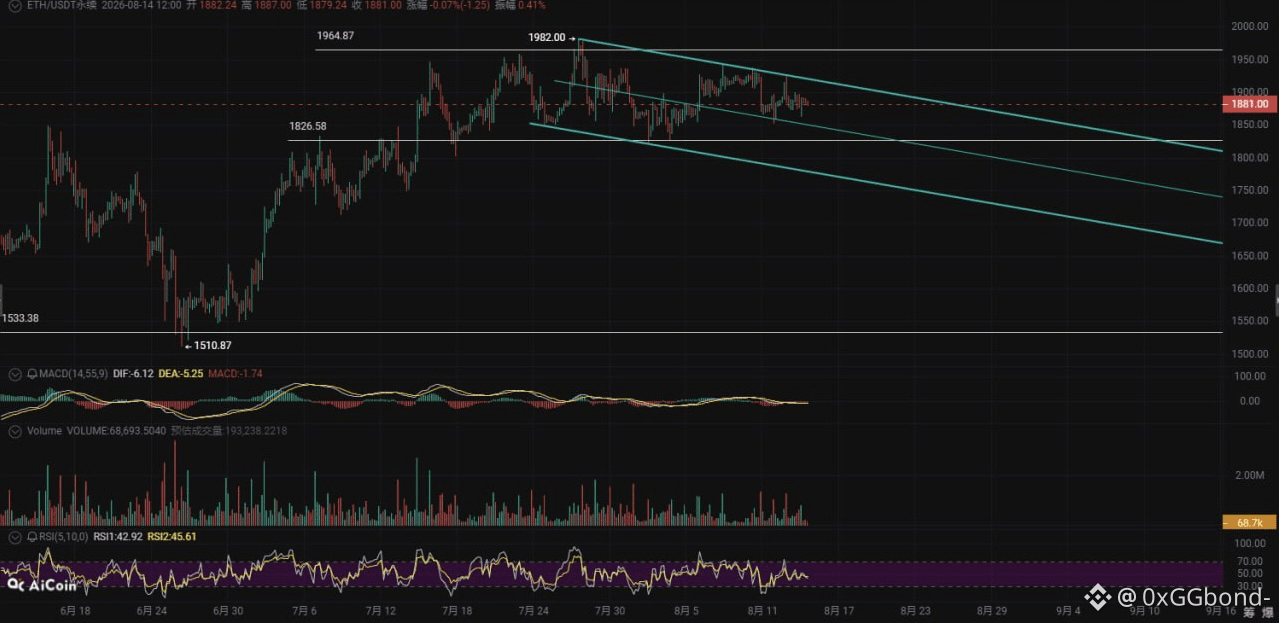This screenshot has width=1279, height=623.
Task: Collapse the Volume indicator pane chevron
Action: [15, 431]
